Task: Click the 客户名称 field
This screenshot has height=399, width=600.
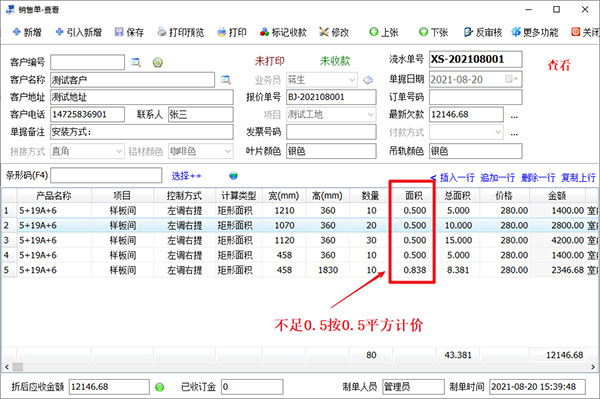Action: click(132, 80)
